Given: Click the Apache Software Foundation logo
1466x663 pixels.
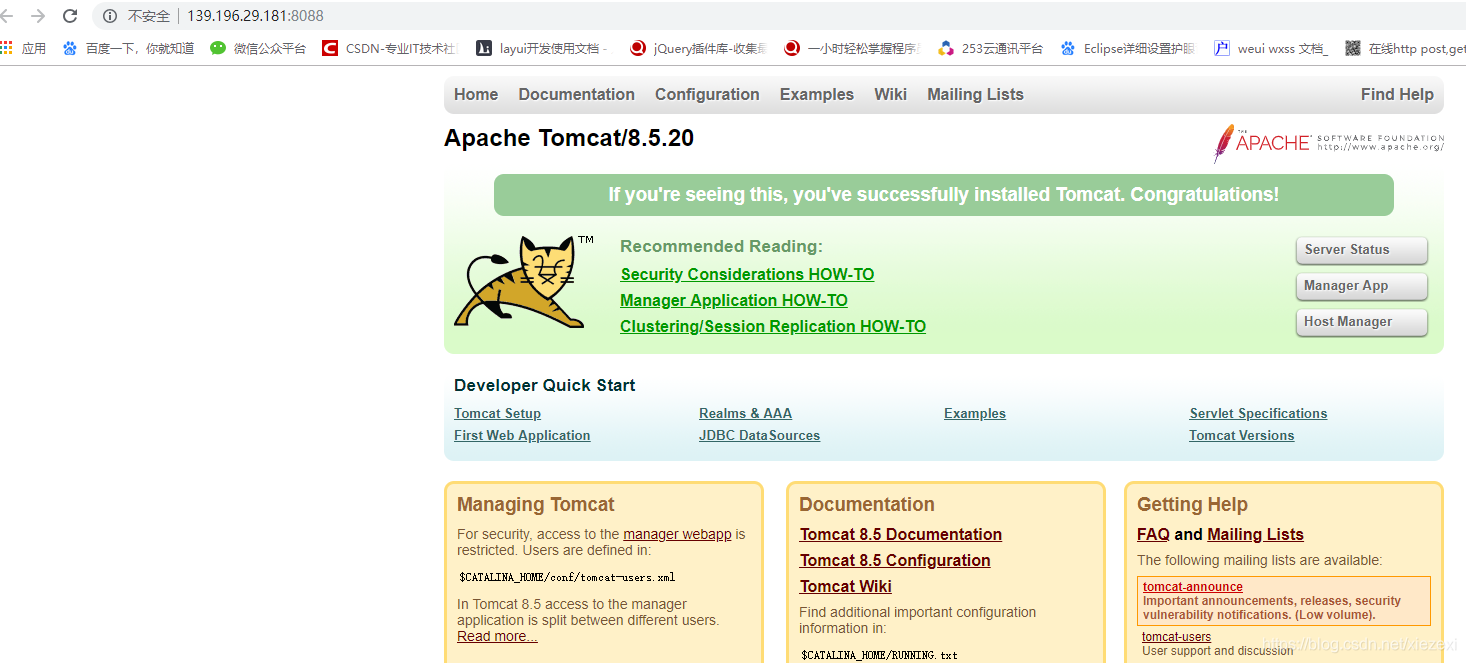Looking at the screenshot, I should coord(1328,143).
